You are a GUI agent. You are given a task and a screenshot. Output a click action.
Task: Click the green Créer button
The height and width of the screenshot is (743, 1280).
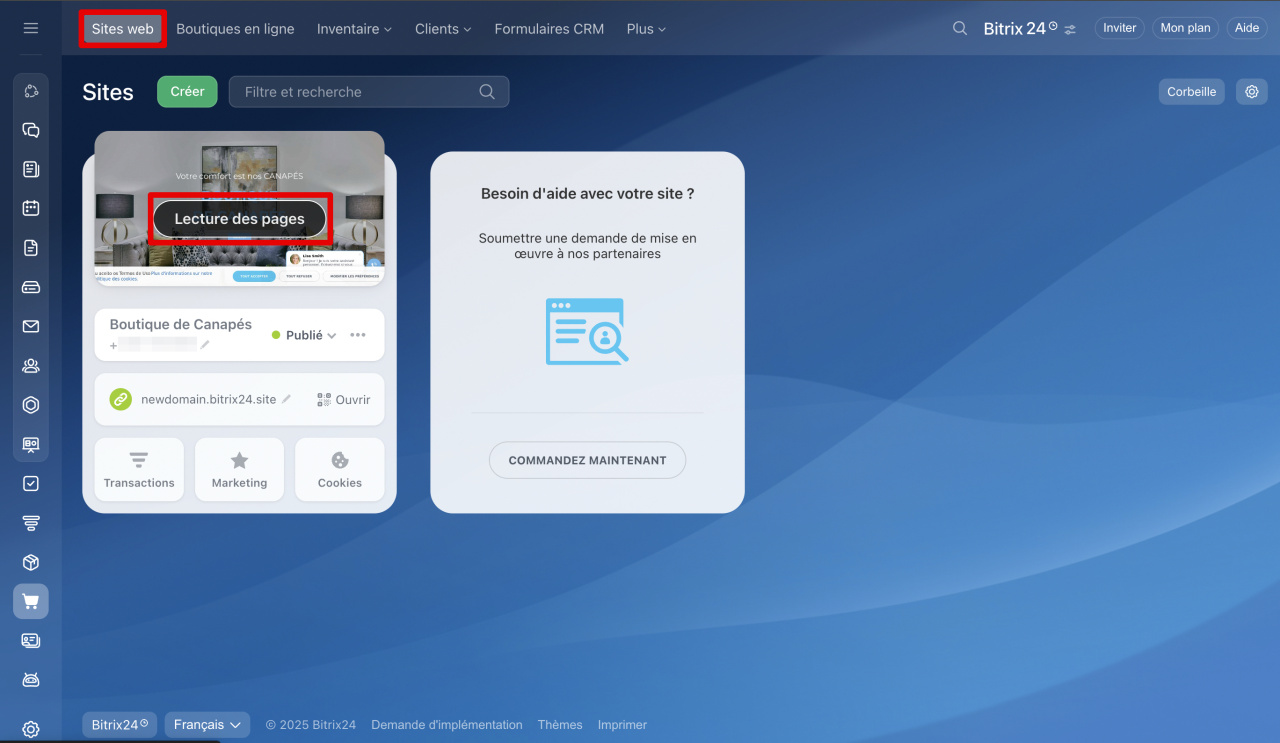click(x=187, y=91)
